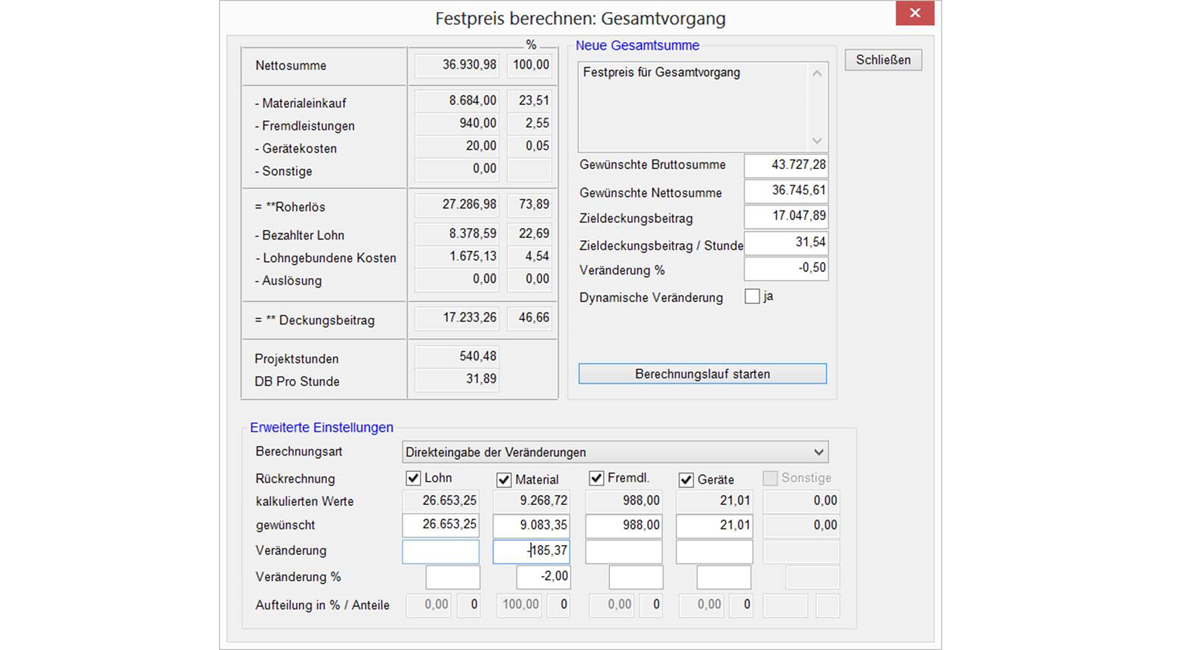Uncheck the Geräte checkbox
Viewport: 1180px width, 650px height.
(686, 480)
